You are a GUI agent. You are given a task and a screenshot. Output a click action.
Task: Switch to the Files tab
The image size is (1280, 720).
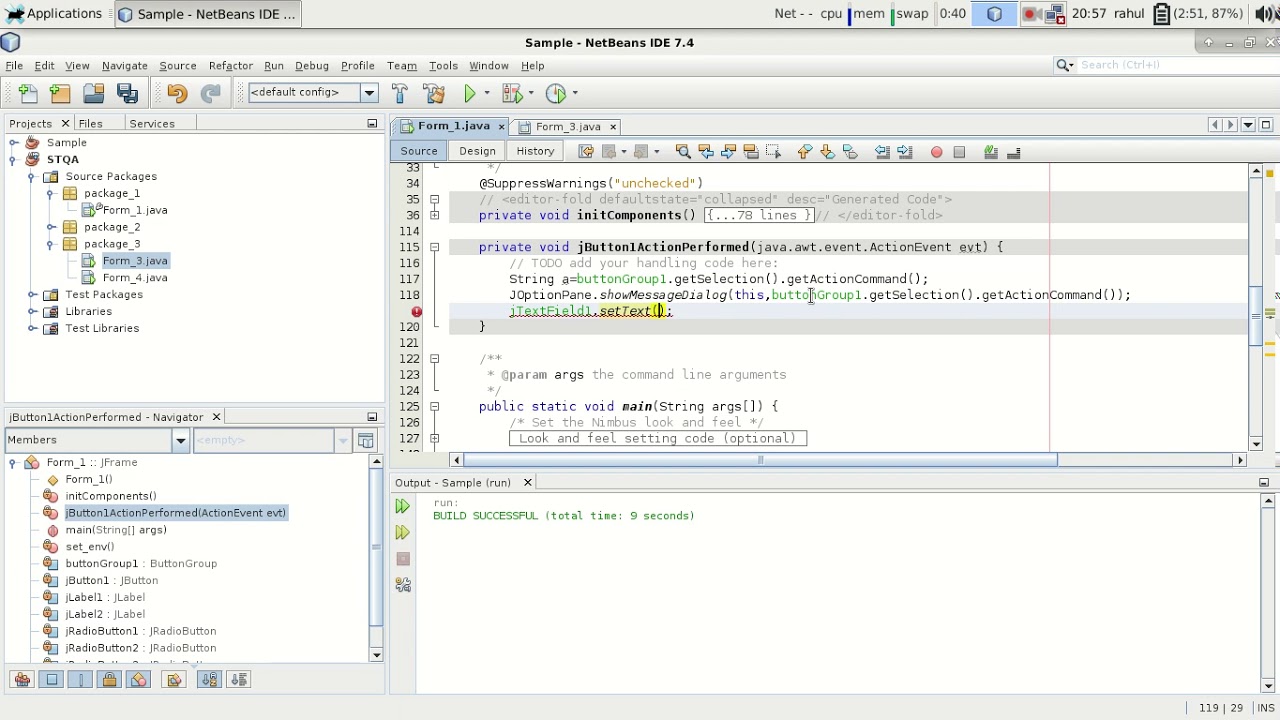pos(90,124)
